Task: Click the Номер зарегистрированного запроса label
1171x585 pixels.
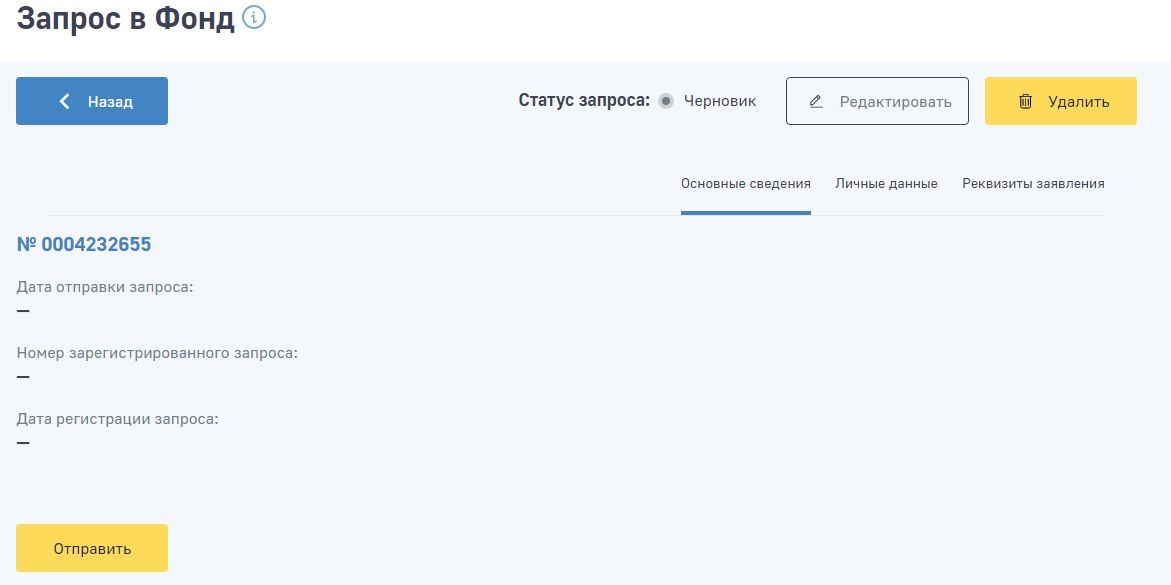Action: [157, 353]
